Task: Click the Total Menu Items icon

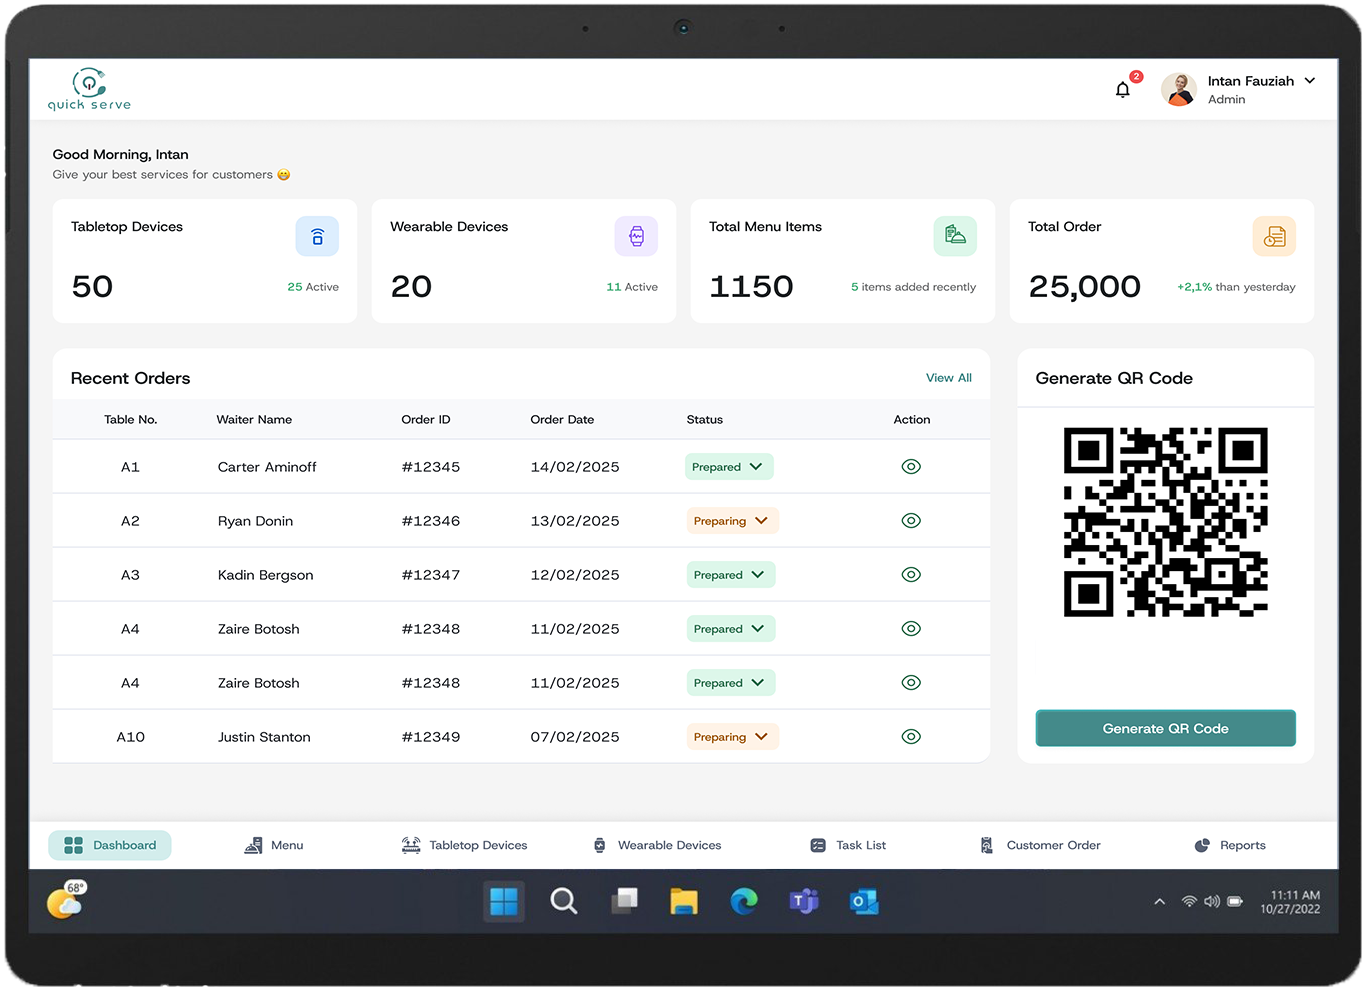Action: tap(955, 237)
